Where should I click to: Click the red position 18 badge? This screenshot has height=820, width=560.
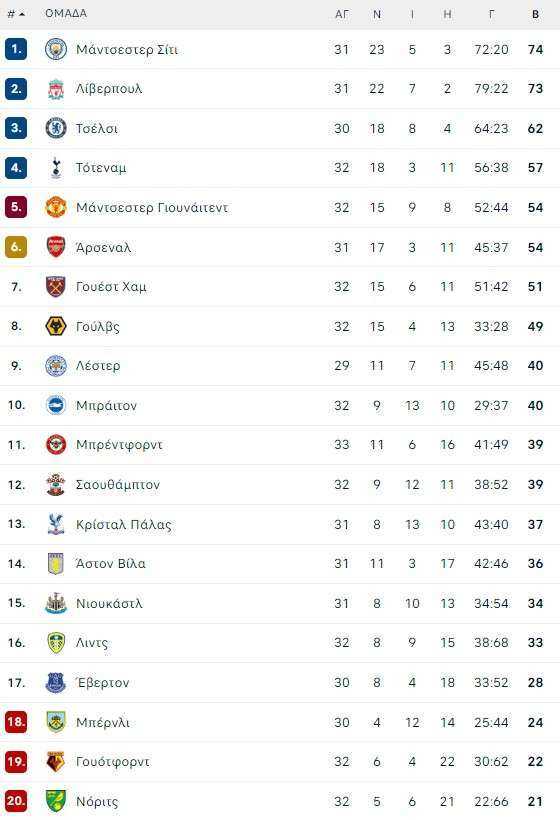16,722
